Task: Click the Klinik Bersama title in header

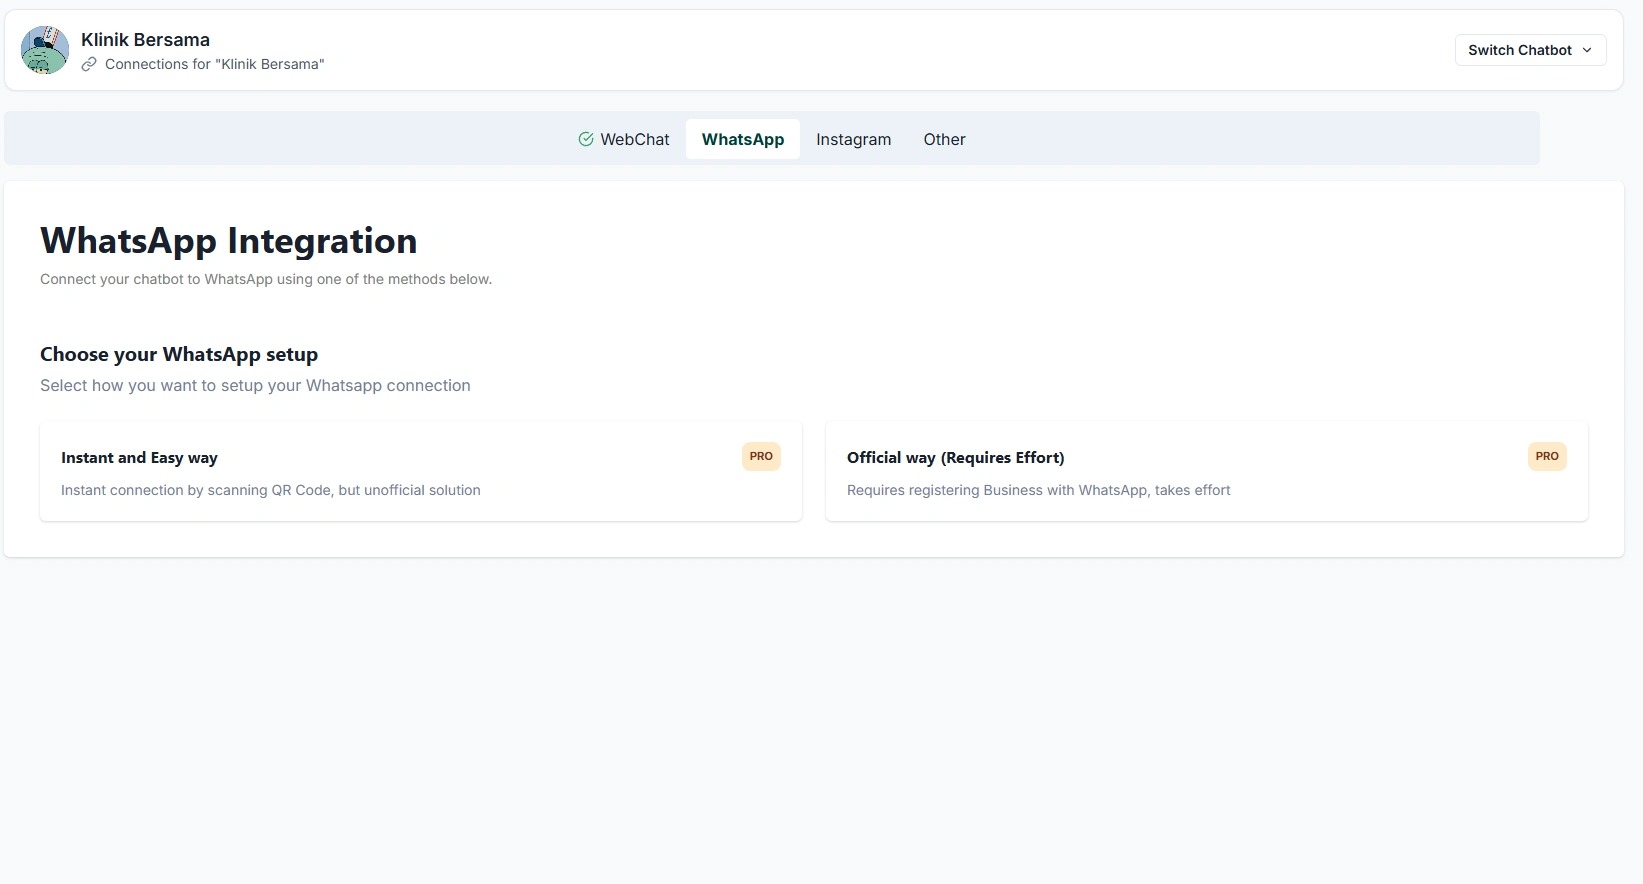Action: pos(145,40)
